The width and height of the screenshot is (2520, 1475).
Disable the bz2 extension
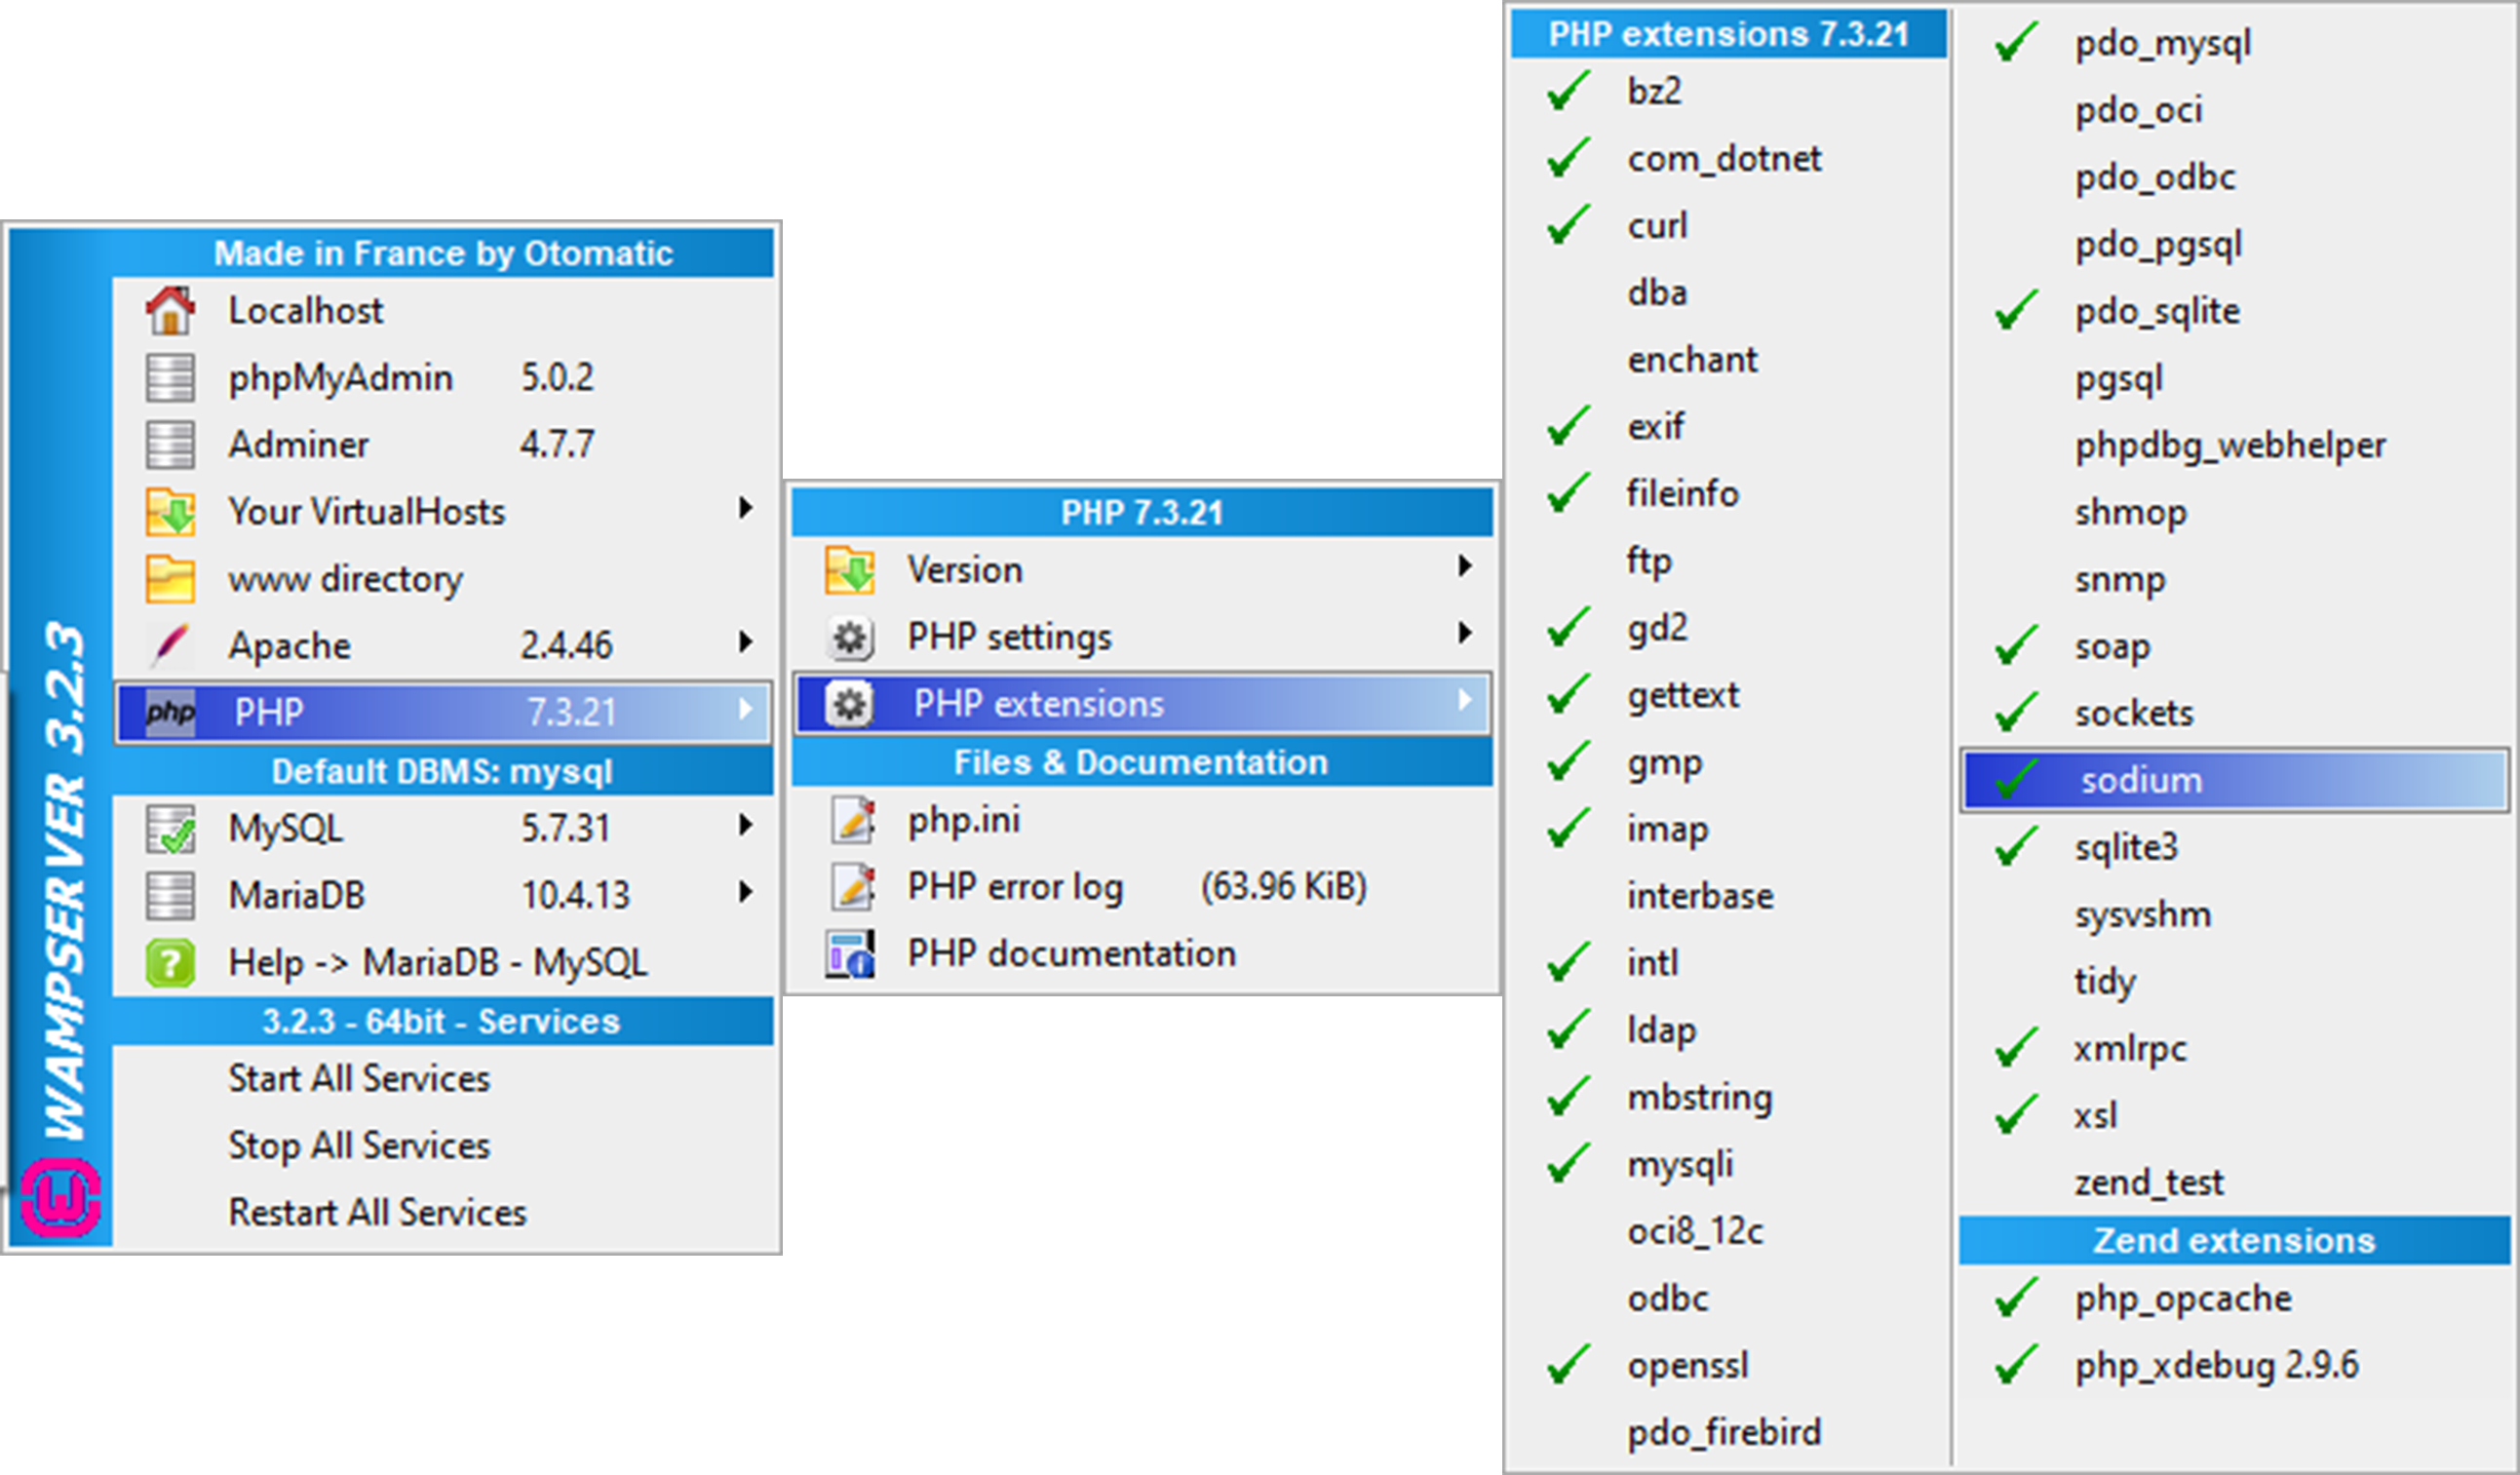coord(1730,91)
